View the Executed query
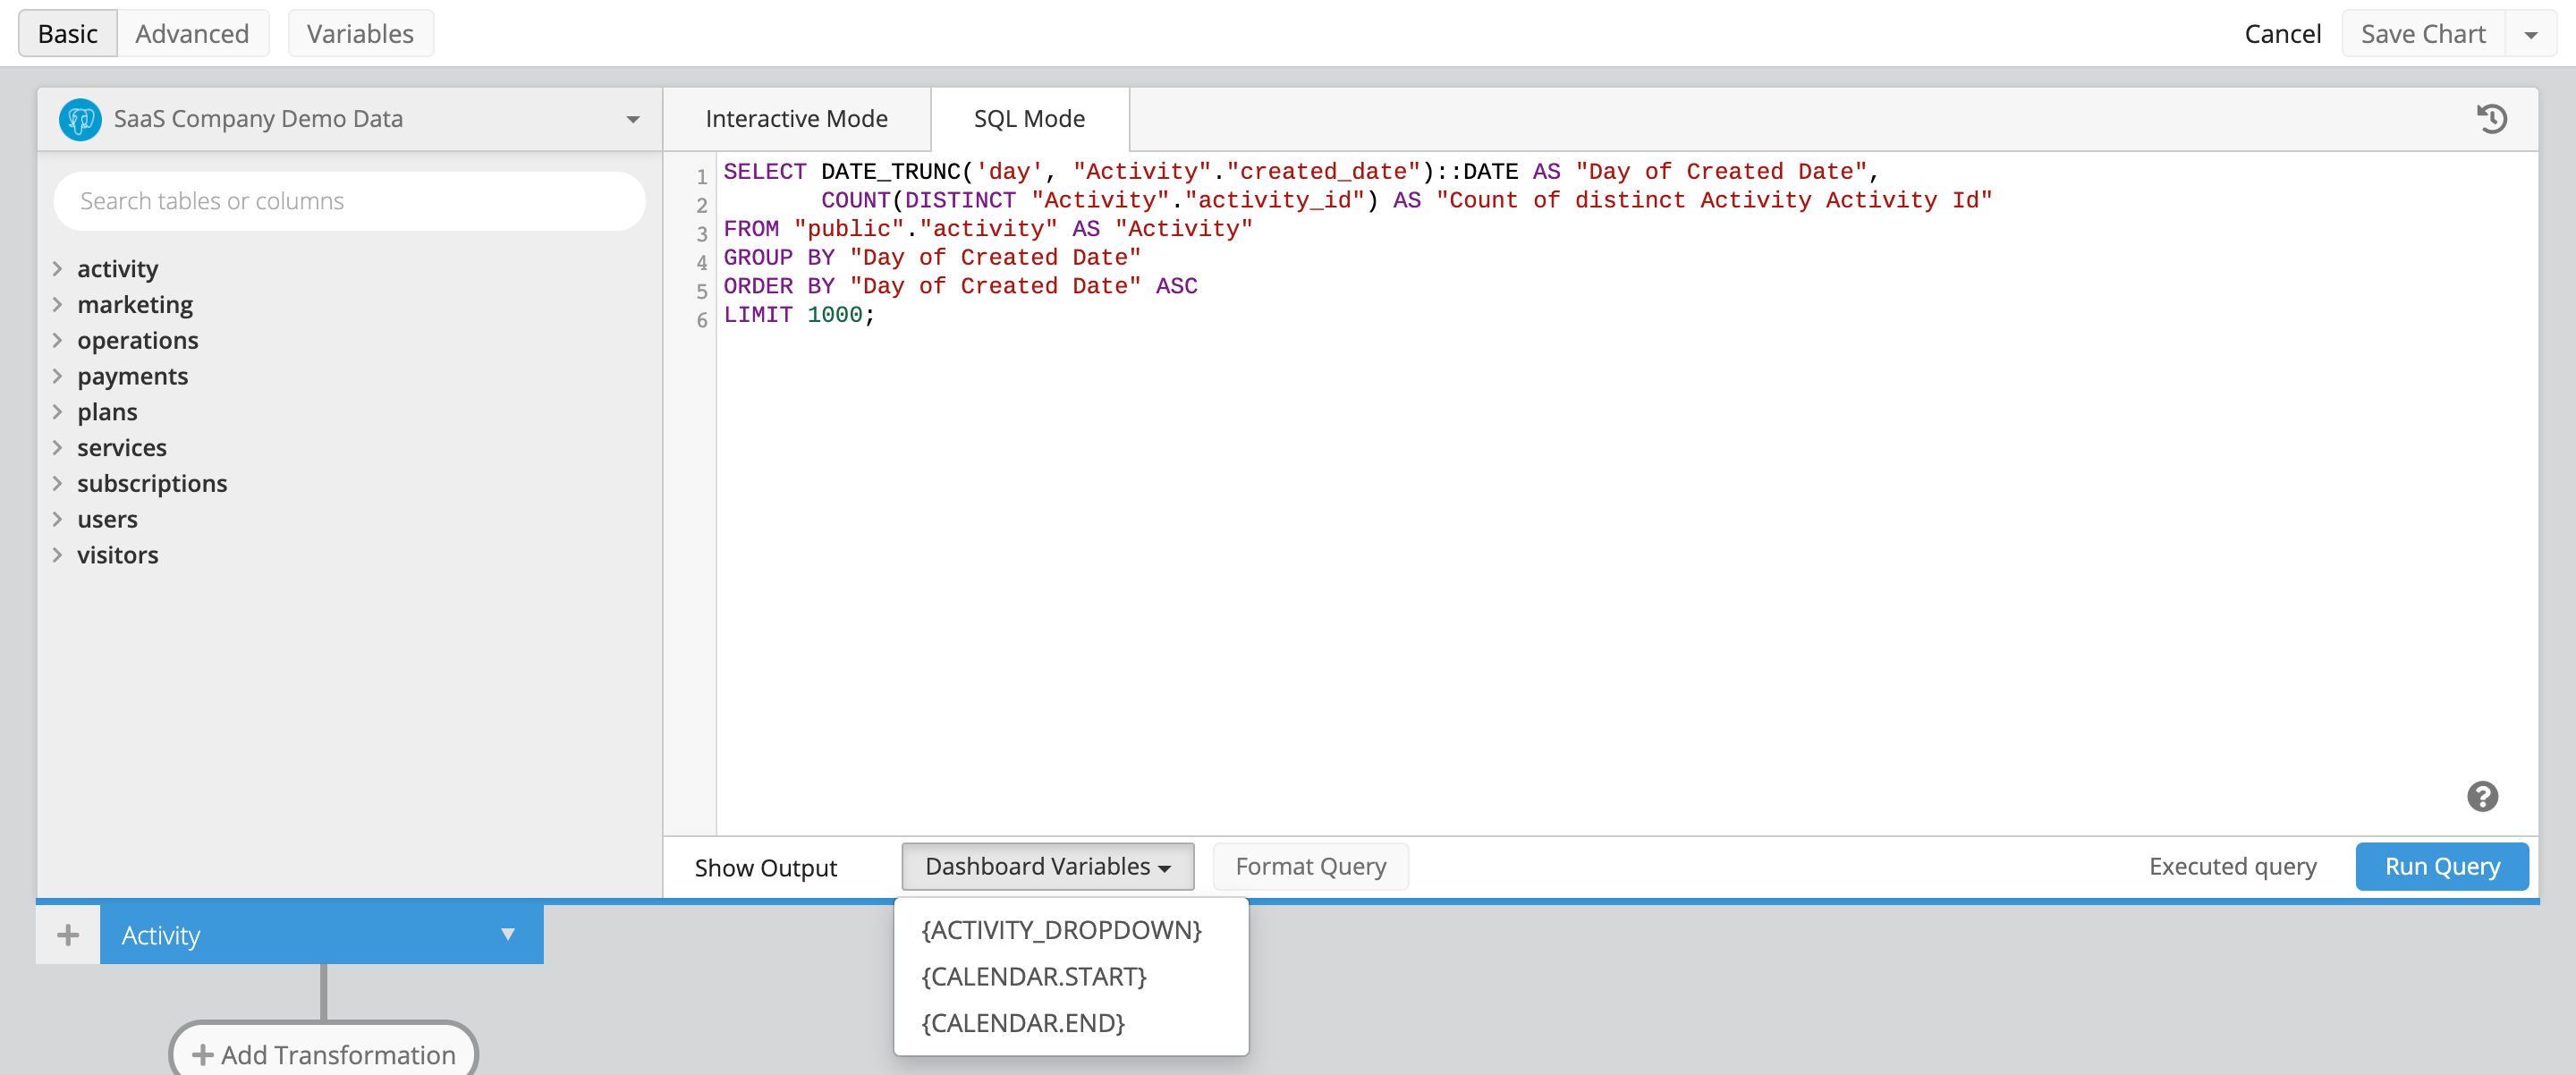2576x1075 pixels. click(2232, 866)
